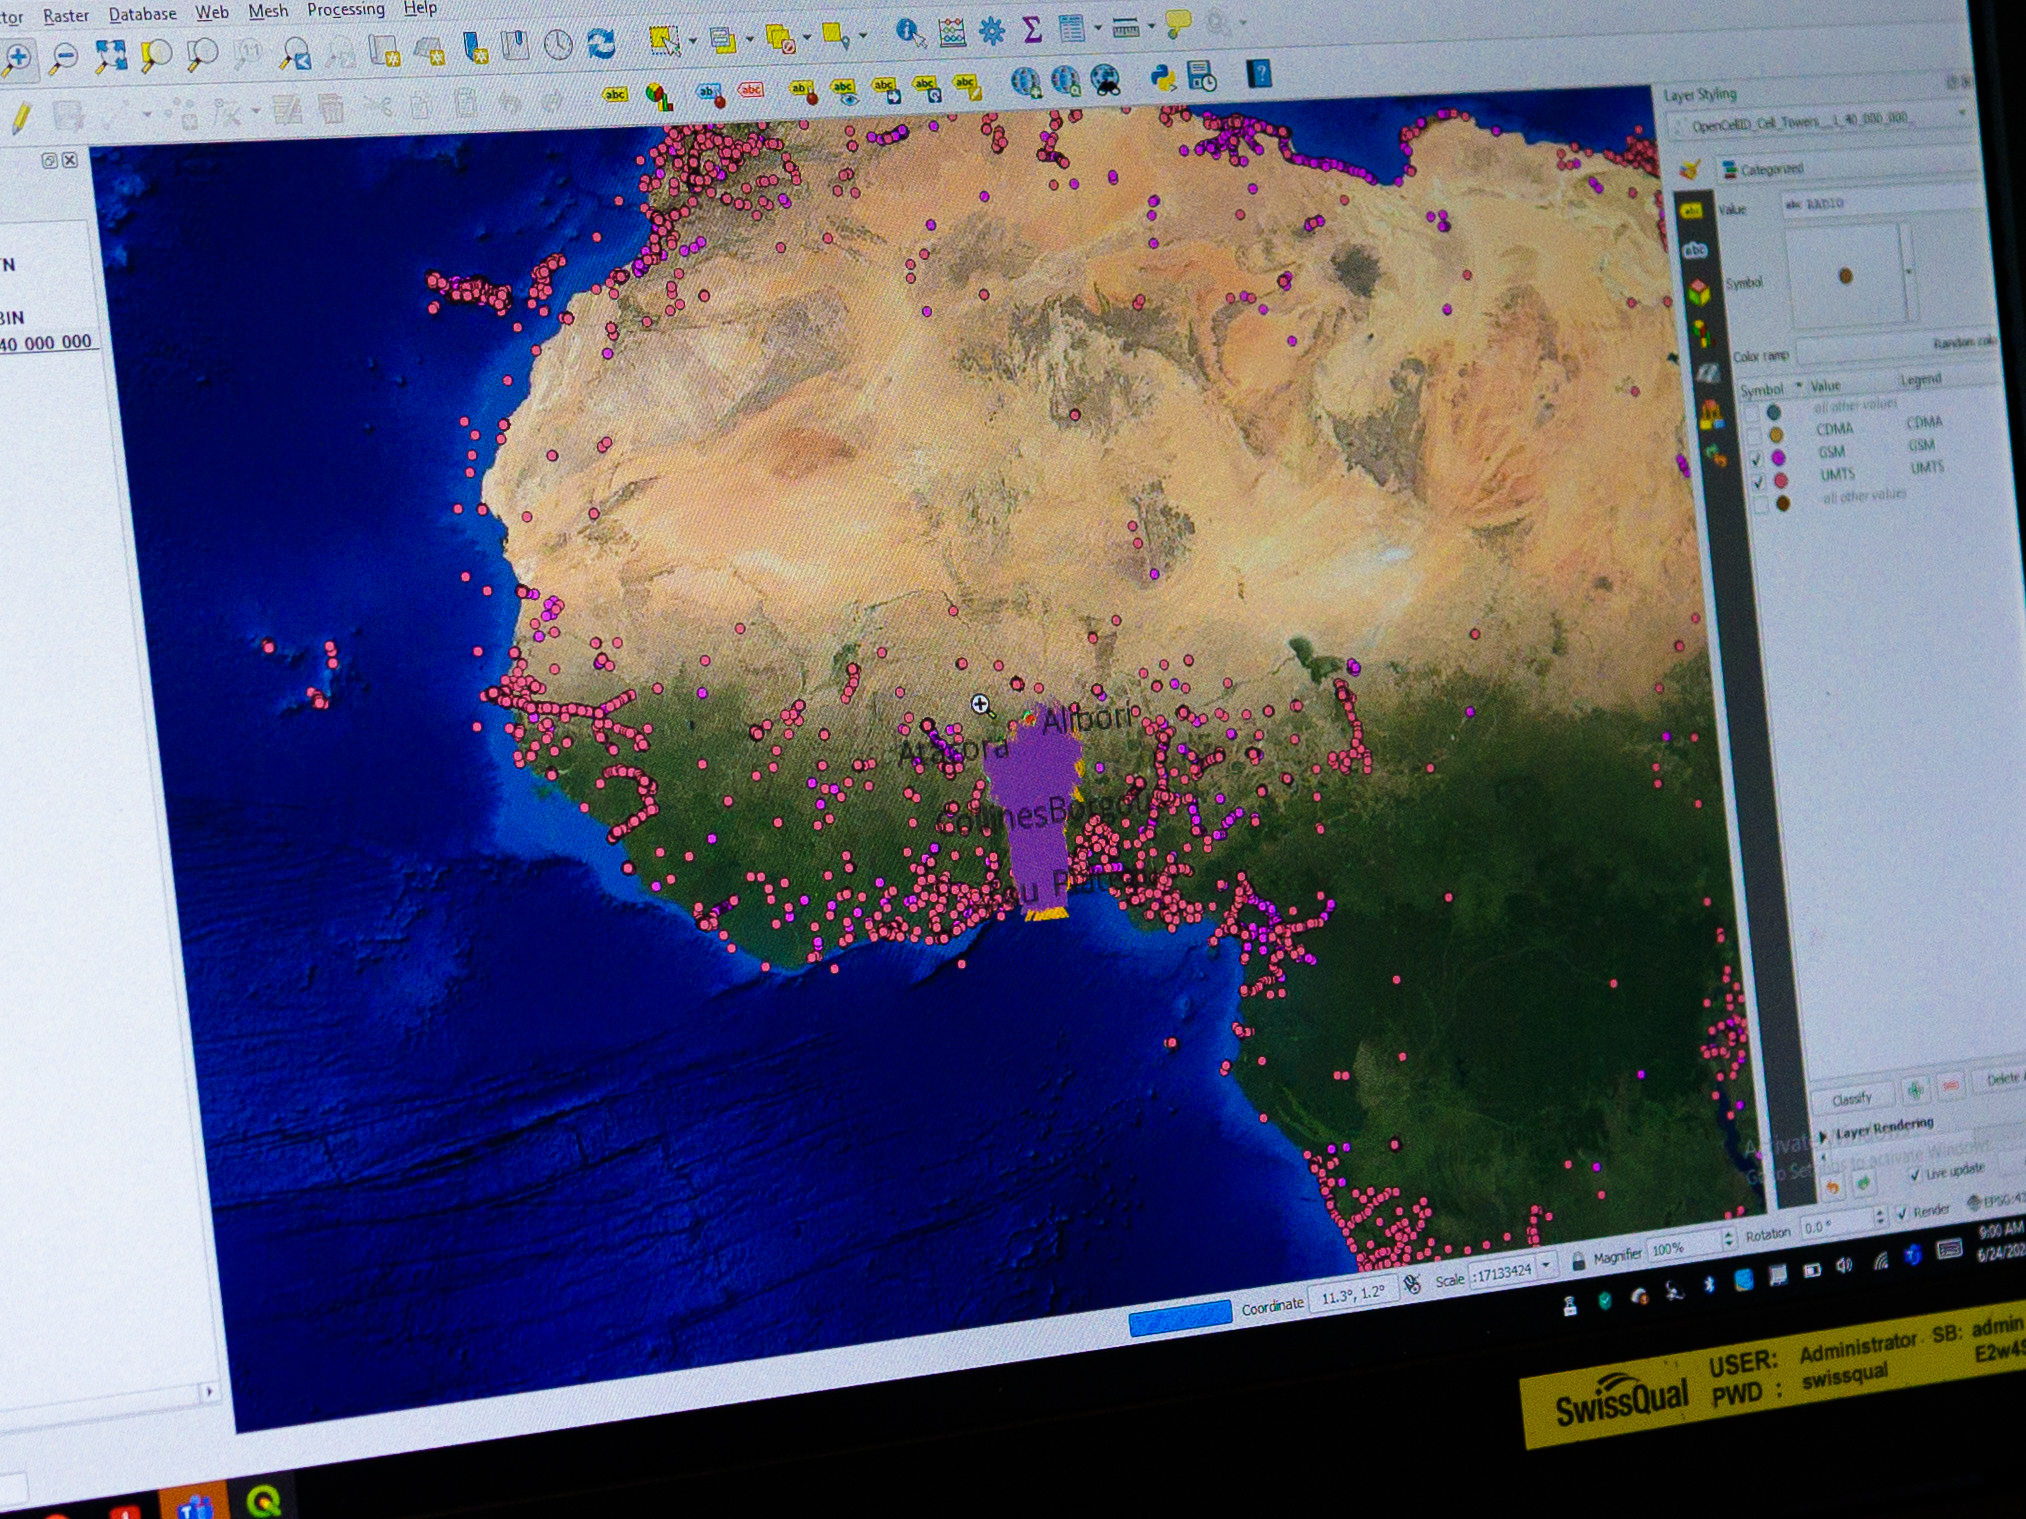Click the Classify button
Screen dimensions: 2026x1519
1851,1098
